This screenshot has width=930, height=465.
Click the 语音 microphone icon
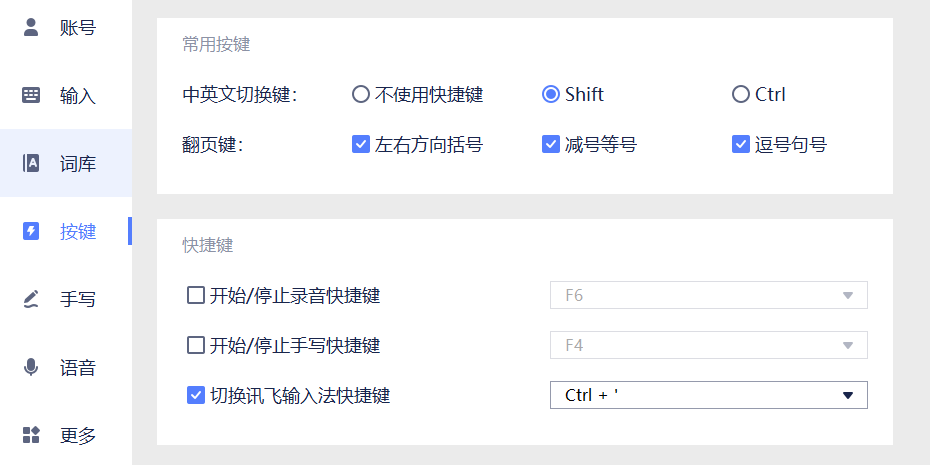click(31, 368)
